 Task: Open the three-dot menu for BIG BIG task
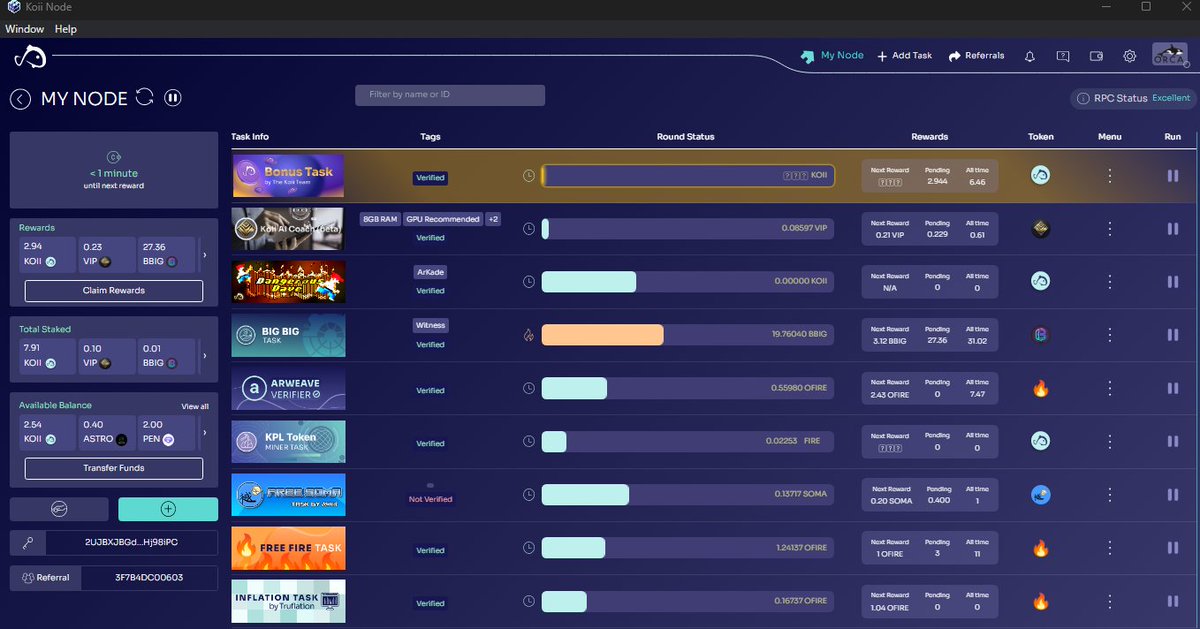point(1110,335)
